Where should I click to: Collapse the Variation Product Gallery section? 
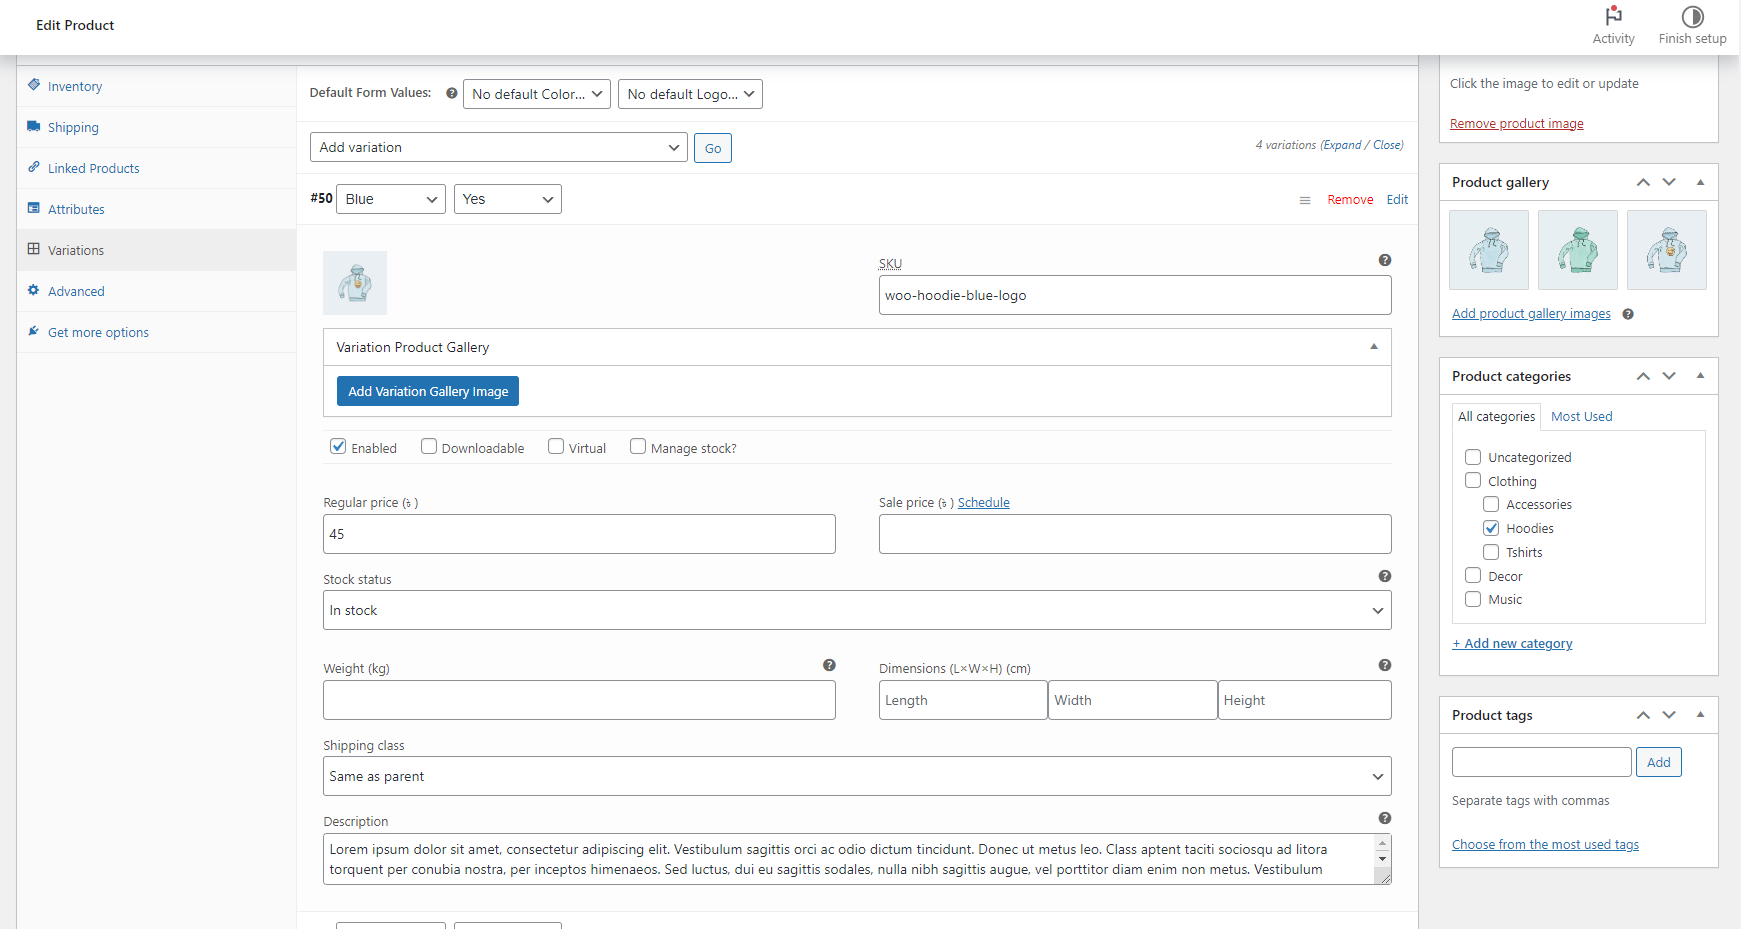[1374, 347]
